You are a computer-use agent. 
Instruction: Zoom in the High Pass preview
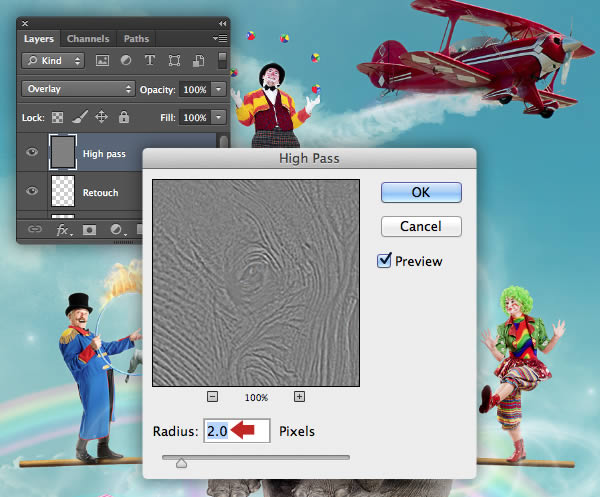pyautogui.click(x=299, y=396)
